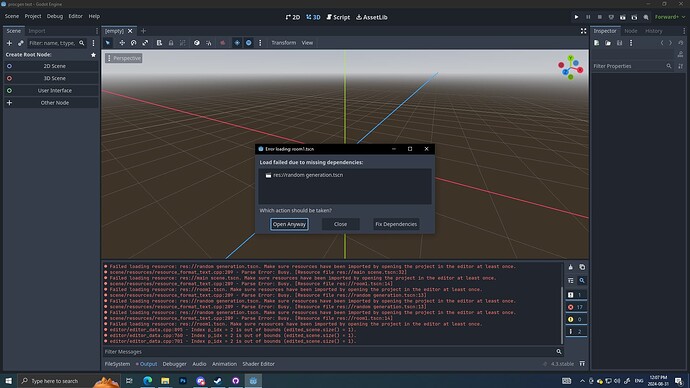Activate the Rotate Mode tool

(x=133, y=43)
